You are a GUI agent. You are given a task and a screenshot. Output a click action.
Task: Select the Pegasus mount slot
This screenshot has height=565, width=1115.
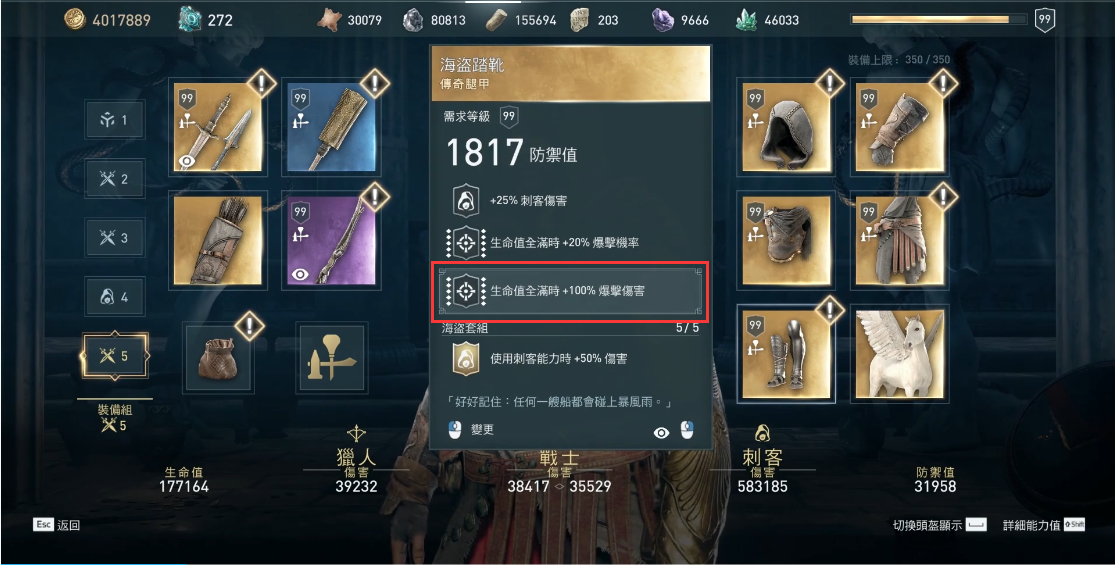click(900, 354)
